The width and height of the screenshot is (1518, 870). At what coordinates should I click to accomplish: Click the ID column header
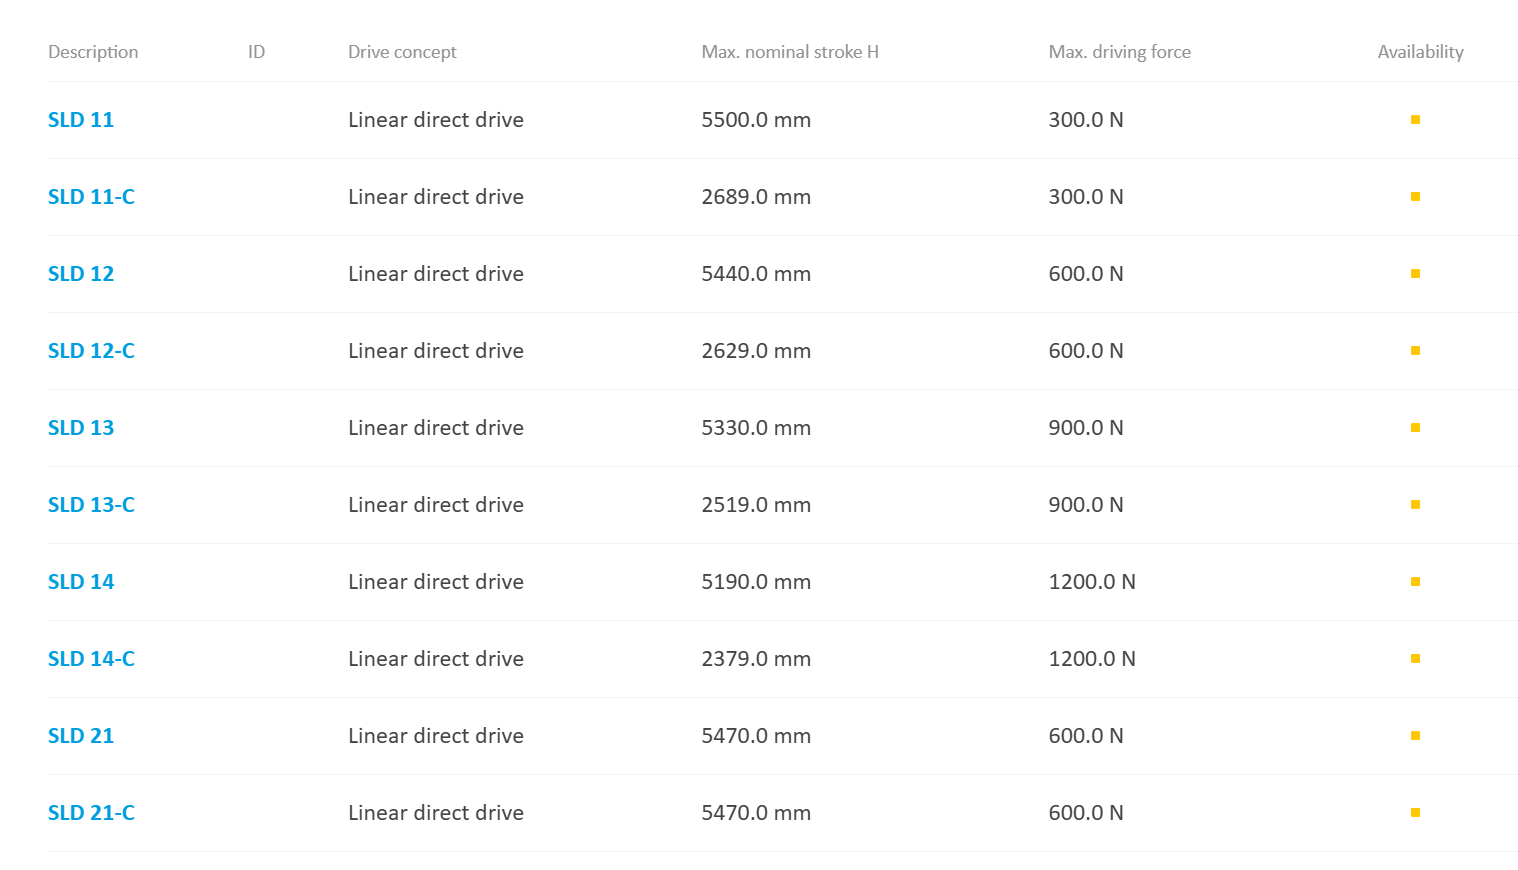256,52
